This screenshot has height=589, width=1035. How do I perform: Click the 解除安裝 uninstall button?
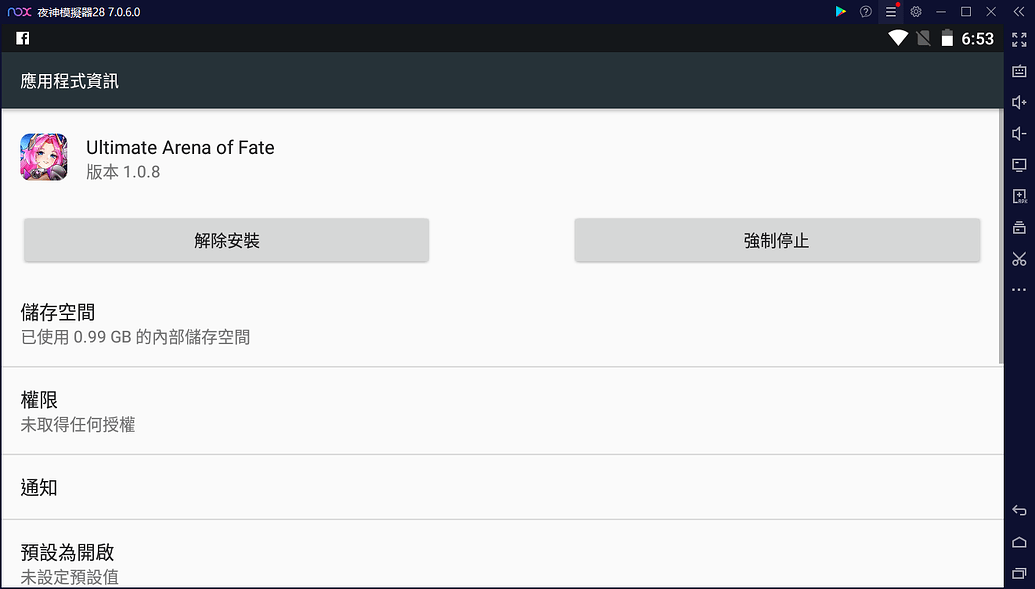225,240
